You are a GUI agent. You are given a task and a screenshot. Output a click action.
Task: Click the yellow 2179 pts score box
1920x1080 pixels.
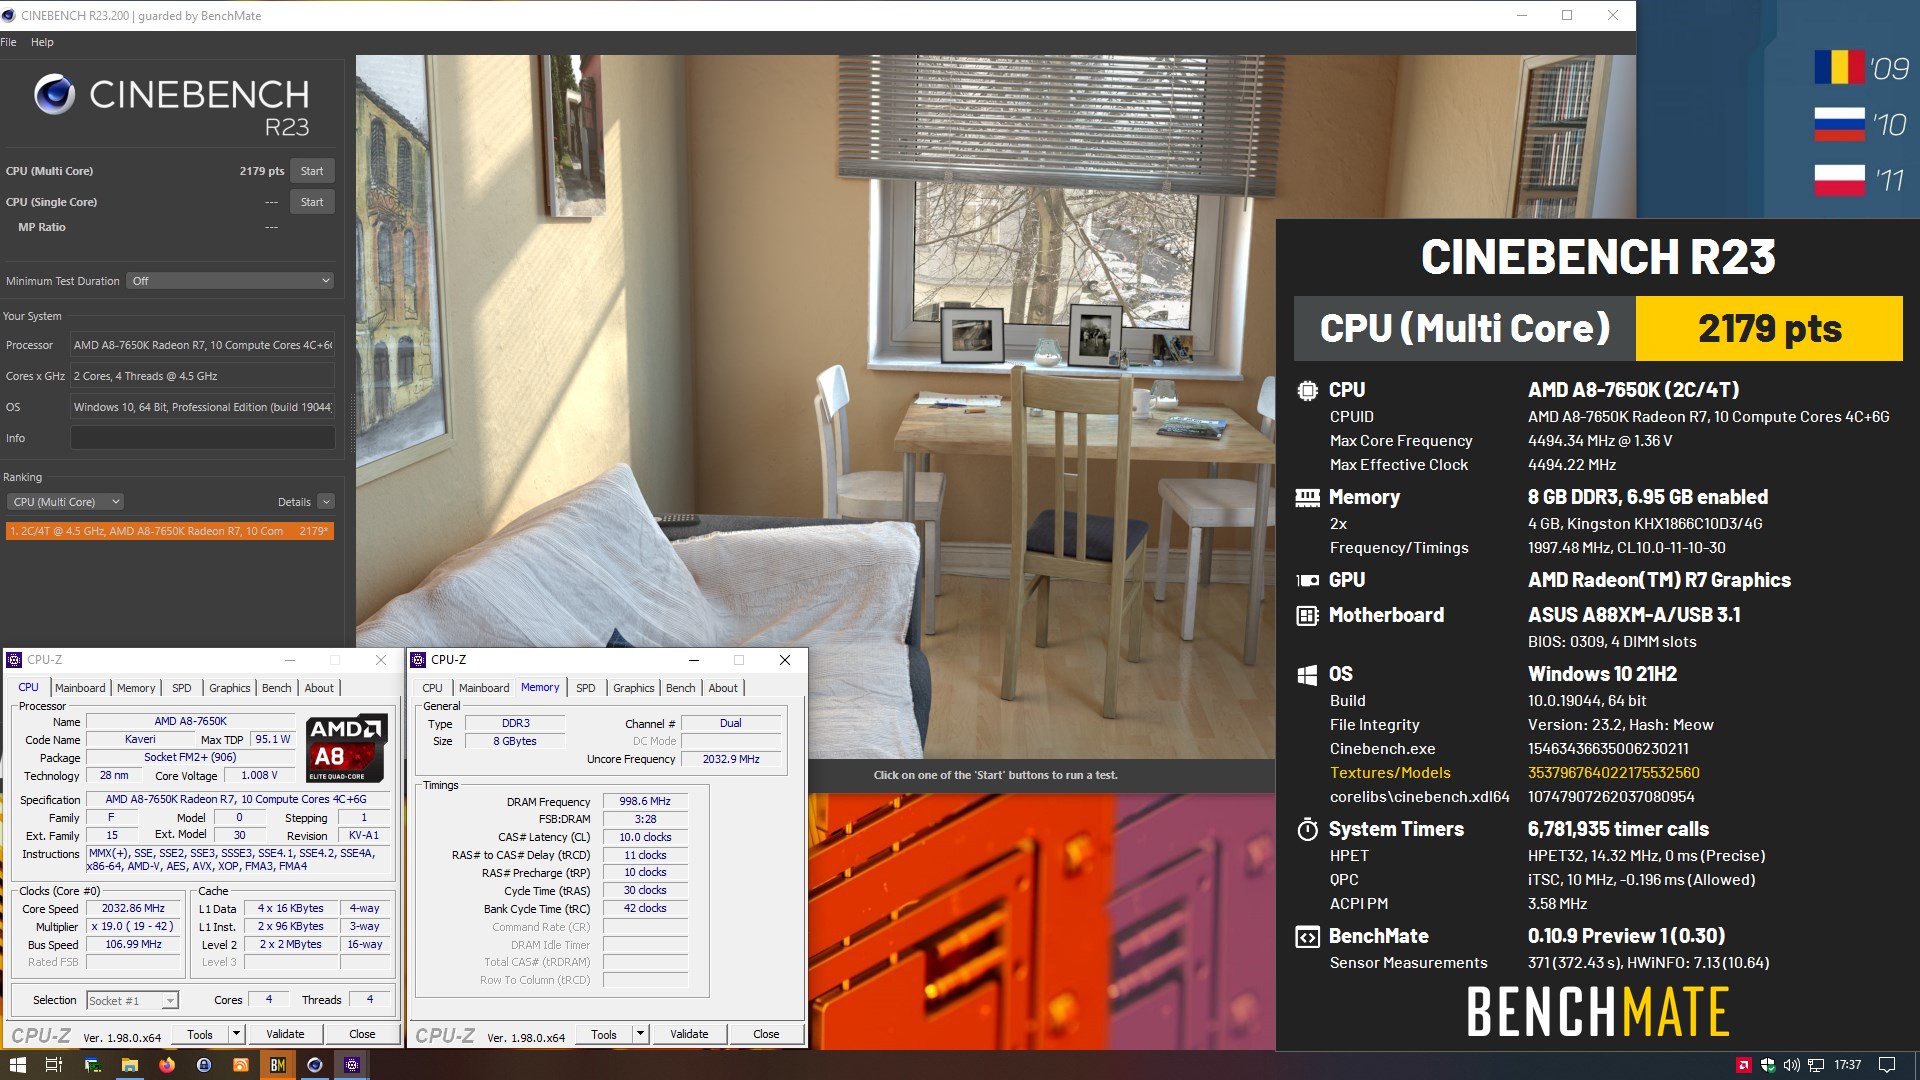click(1769, 328)
